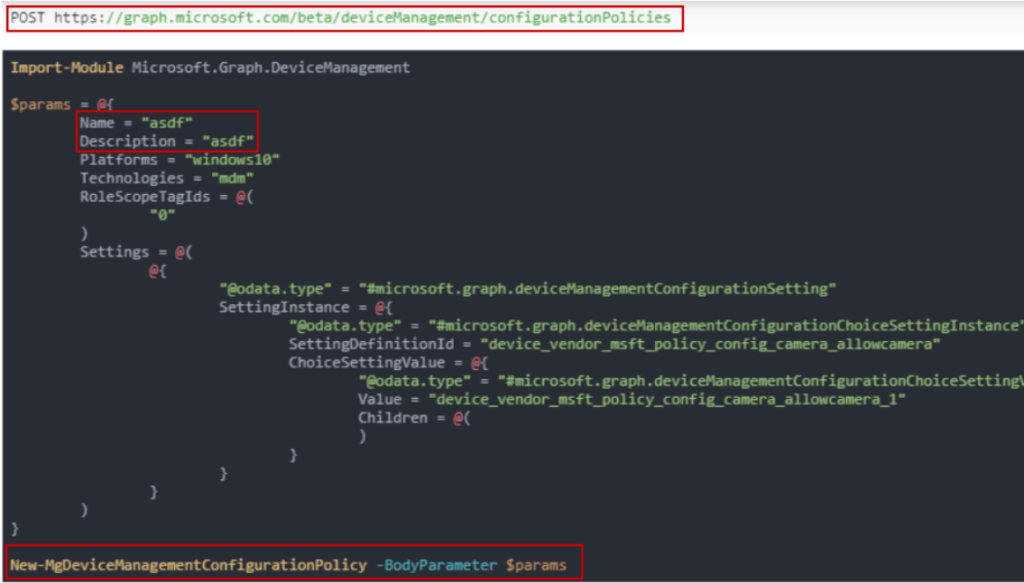Click the New-MgDeviceManagementConfigurationPolicy cmdlet
The height and width of the screenshot is (583, 1024).
click(188, 565)
